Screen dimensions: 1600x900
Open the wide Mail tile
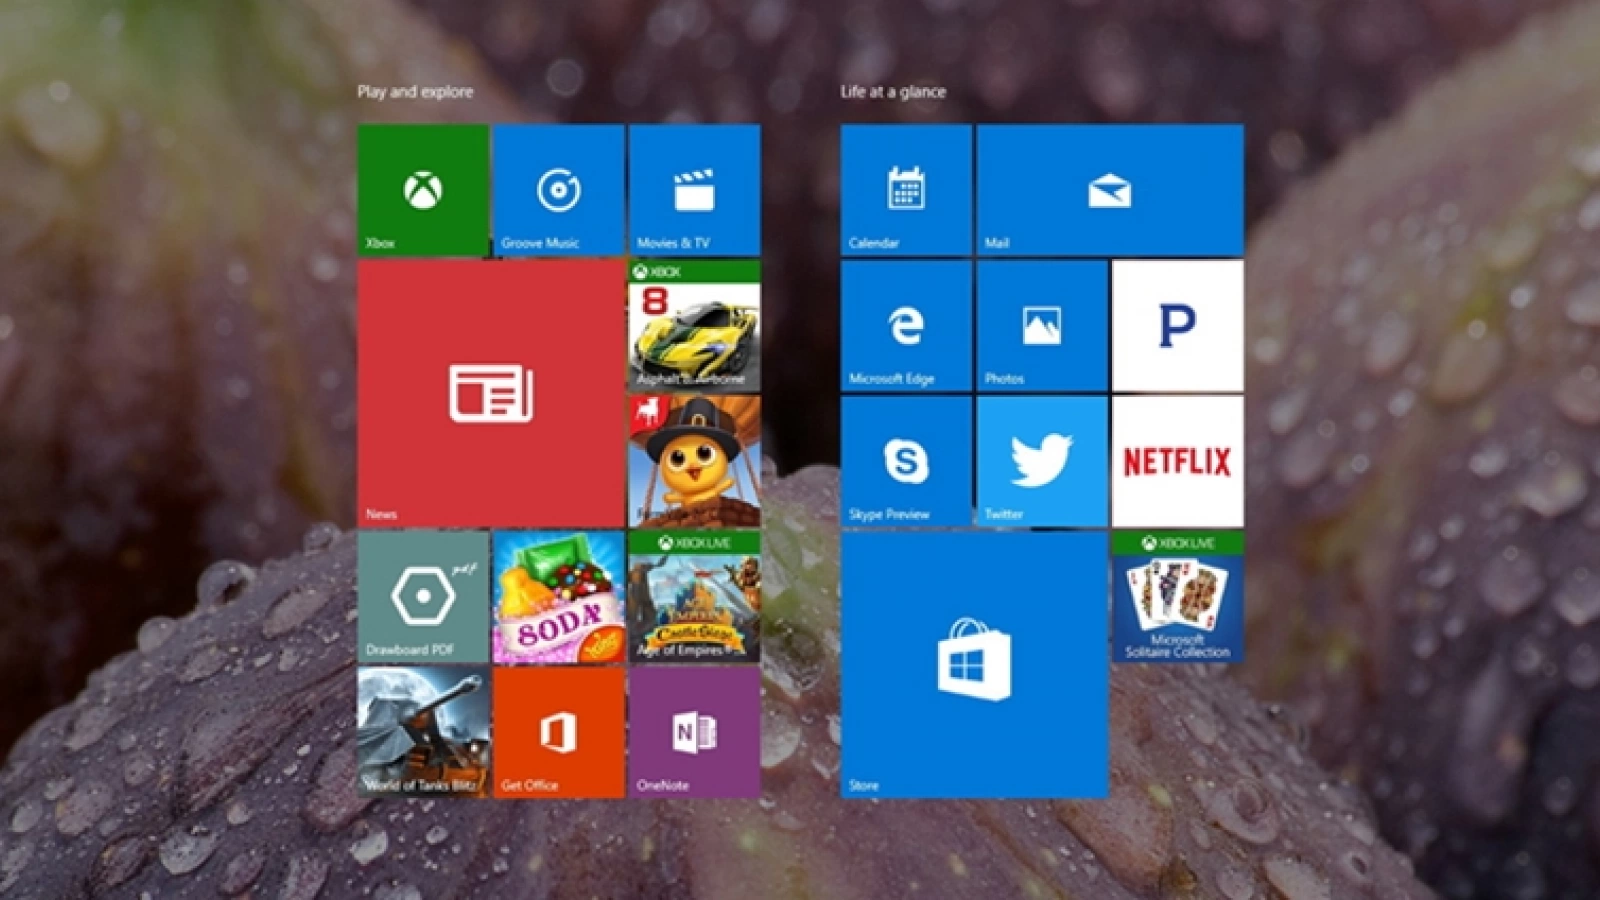pos(1110,190)
